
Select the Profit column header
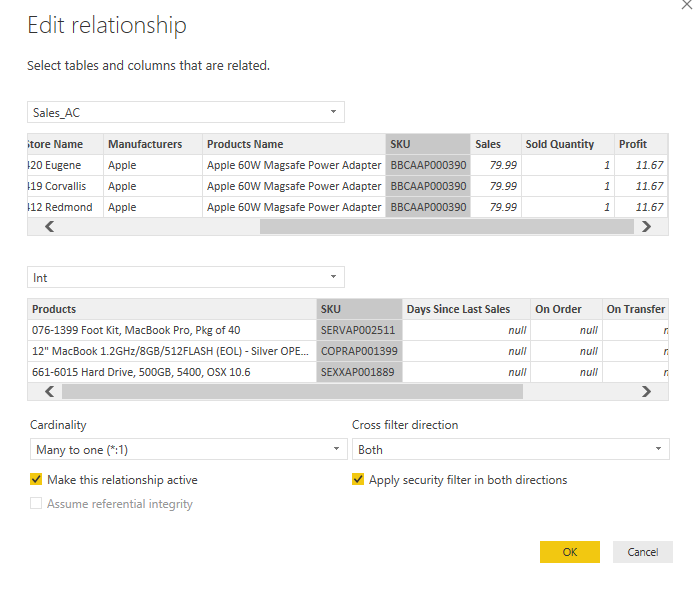[x=641, y=144]
